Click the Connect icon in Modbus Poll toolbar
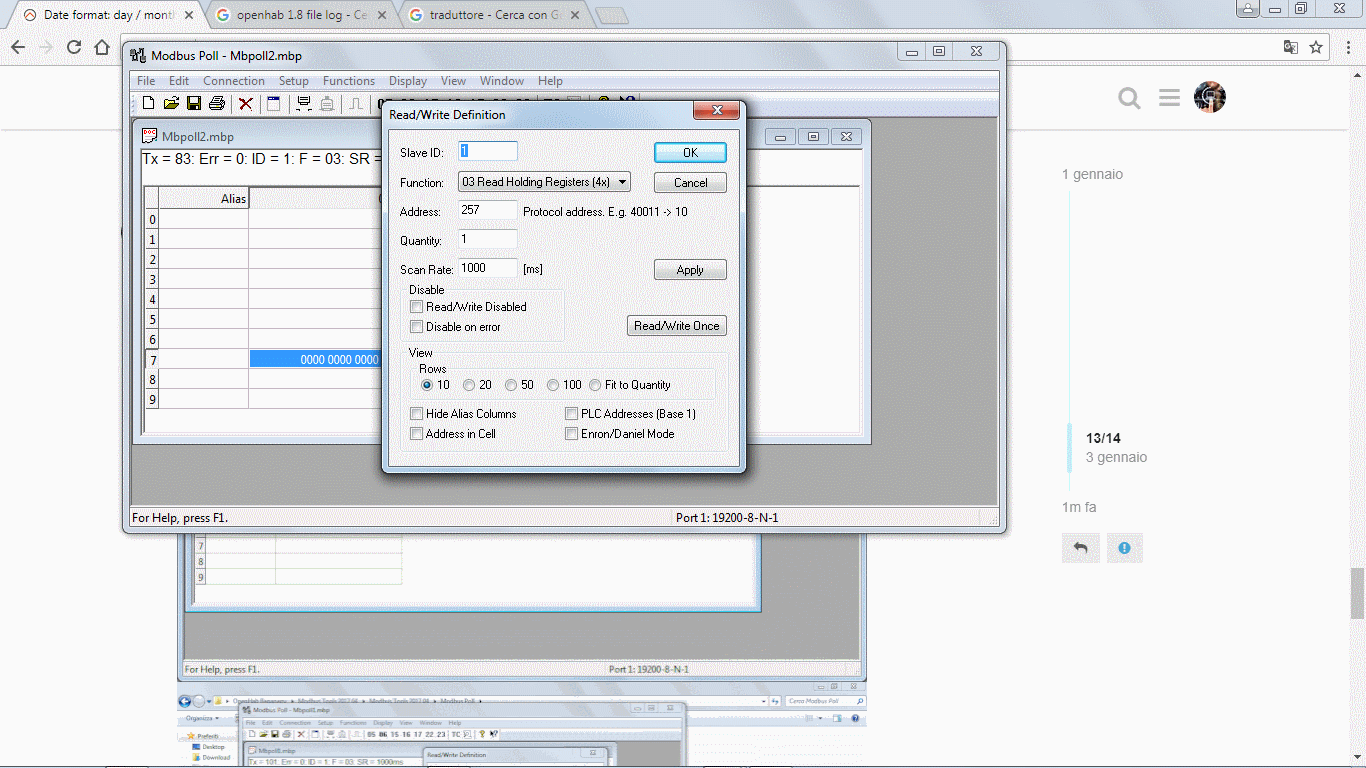 (x=304, y=103)
